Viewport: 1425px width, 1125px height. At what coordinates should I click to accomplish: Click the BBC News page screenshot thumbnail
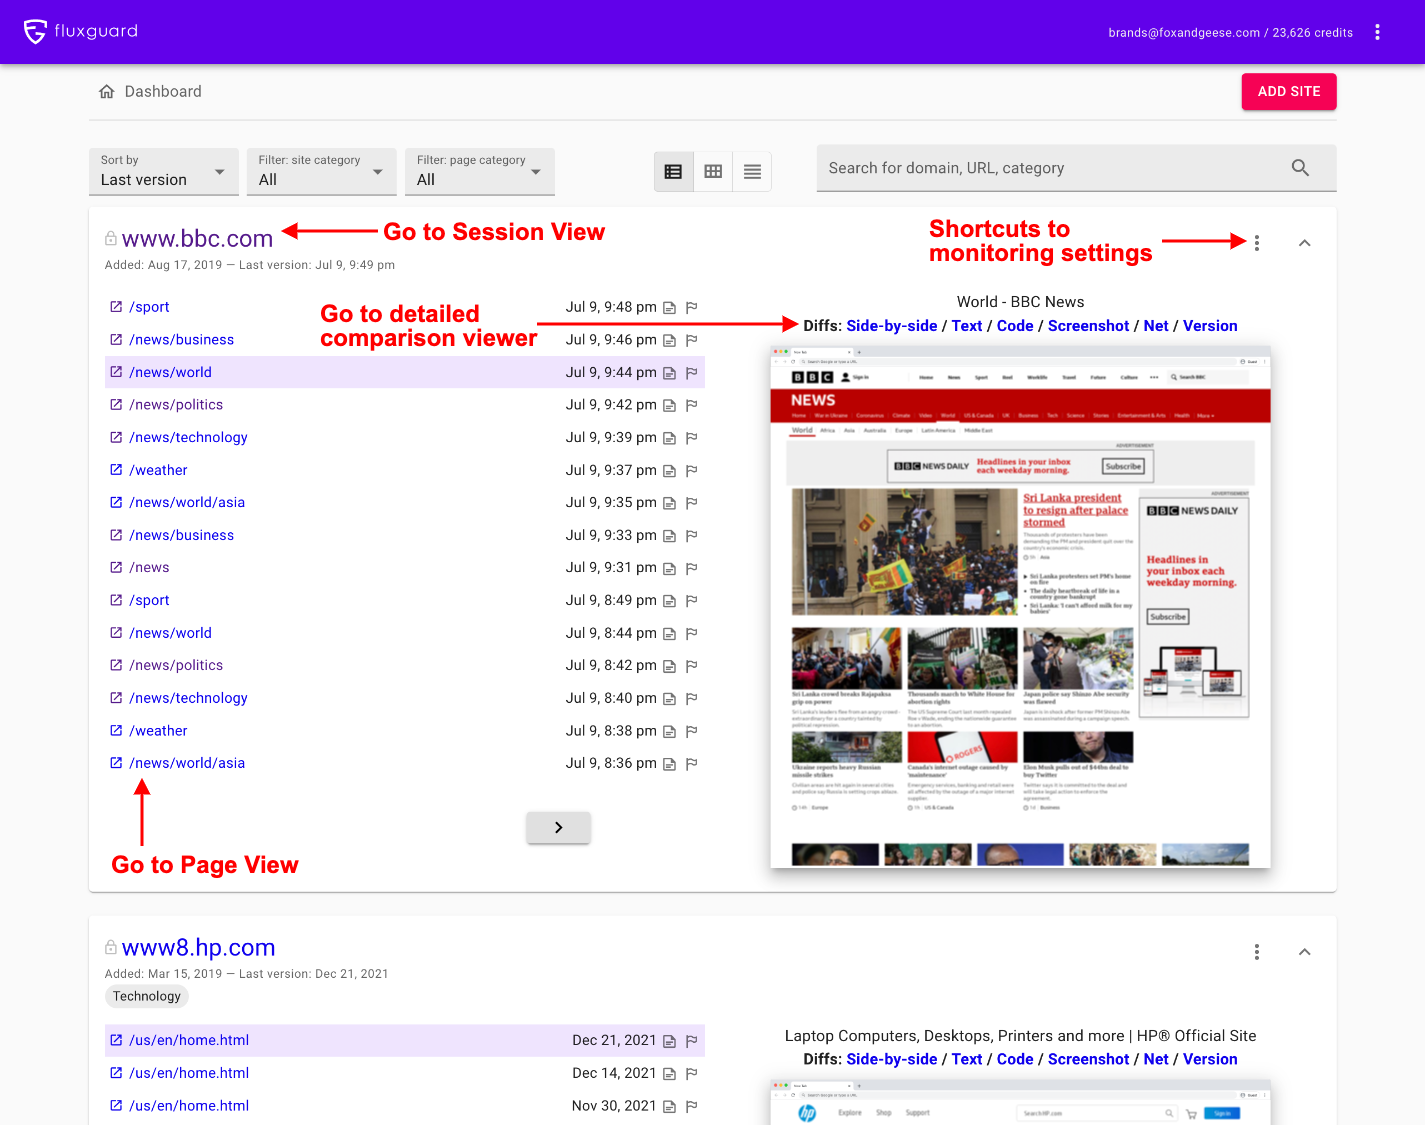[1020, 607]
